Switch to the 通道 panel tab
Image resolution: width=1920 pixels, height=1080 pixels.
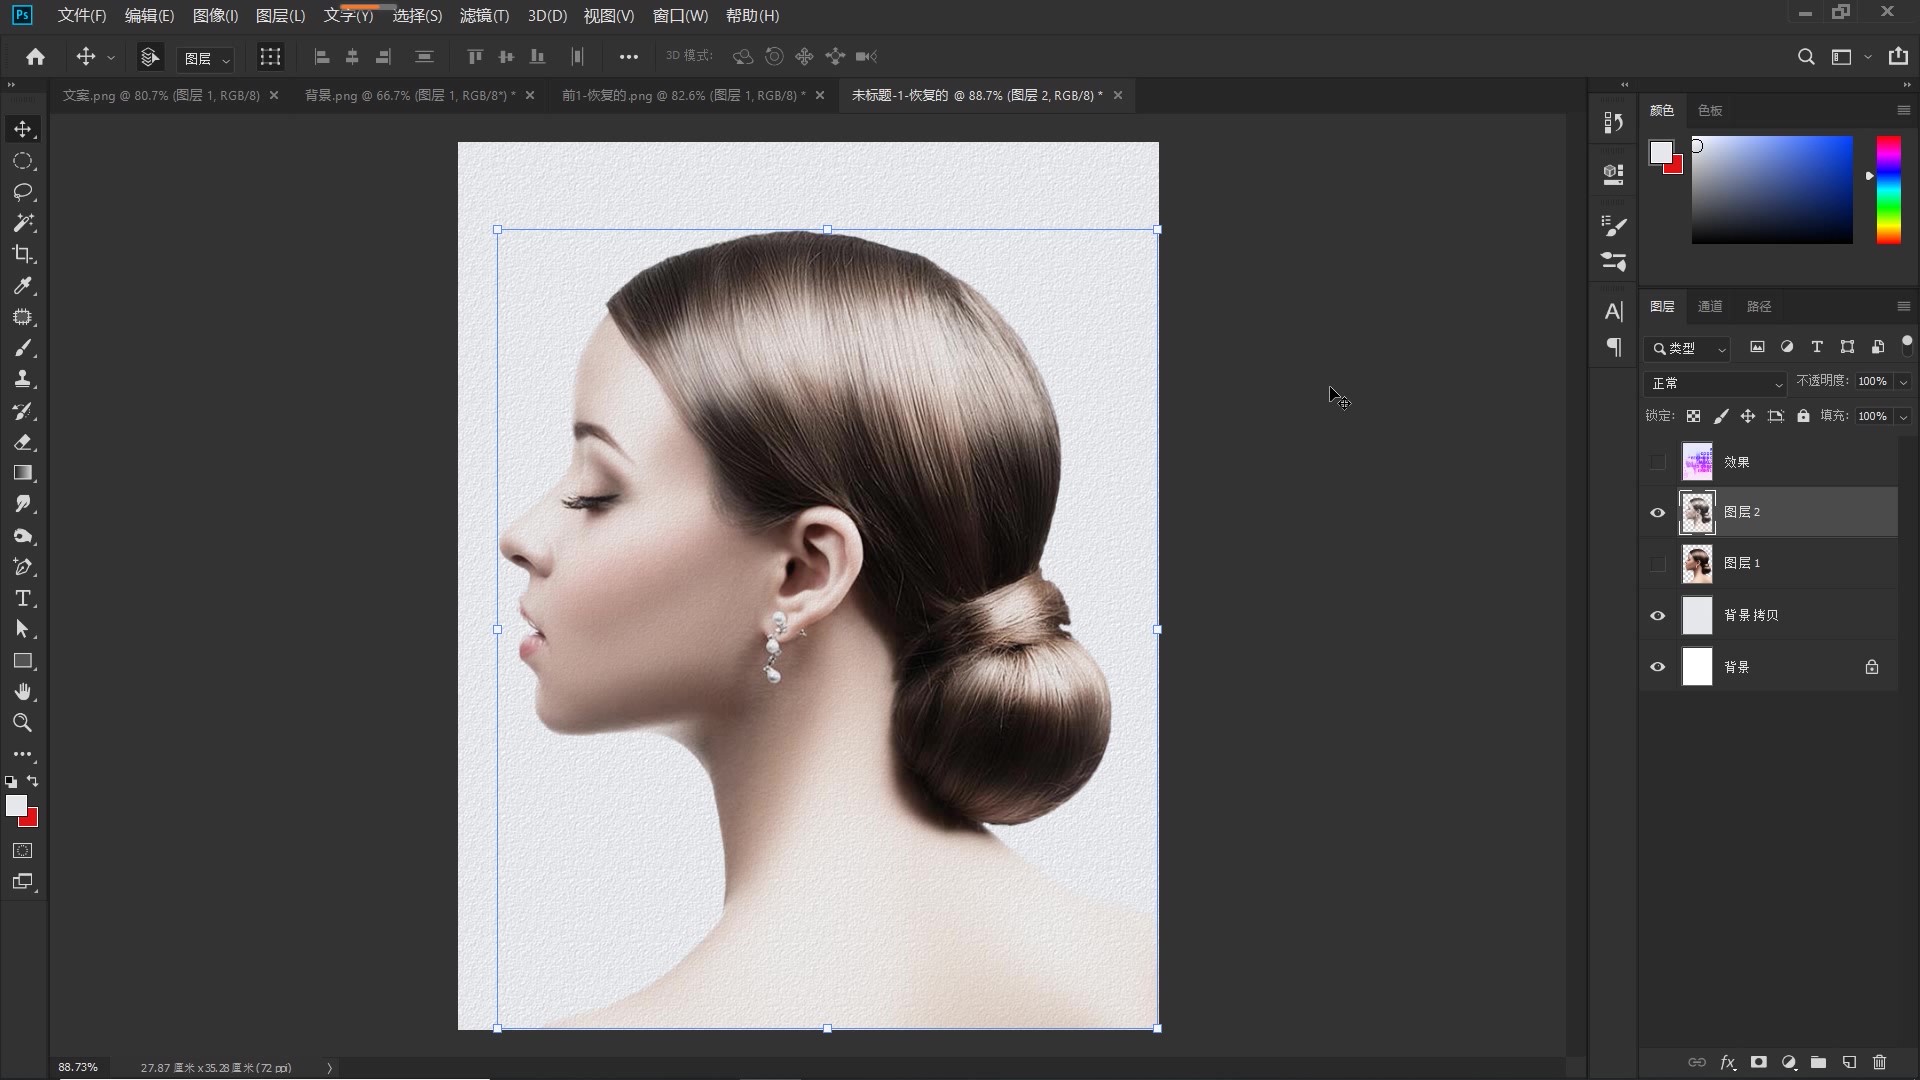pos(1710,306)
